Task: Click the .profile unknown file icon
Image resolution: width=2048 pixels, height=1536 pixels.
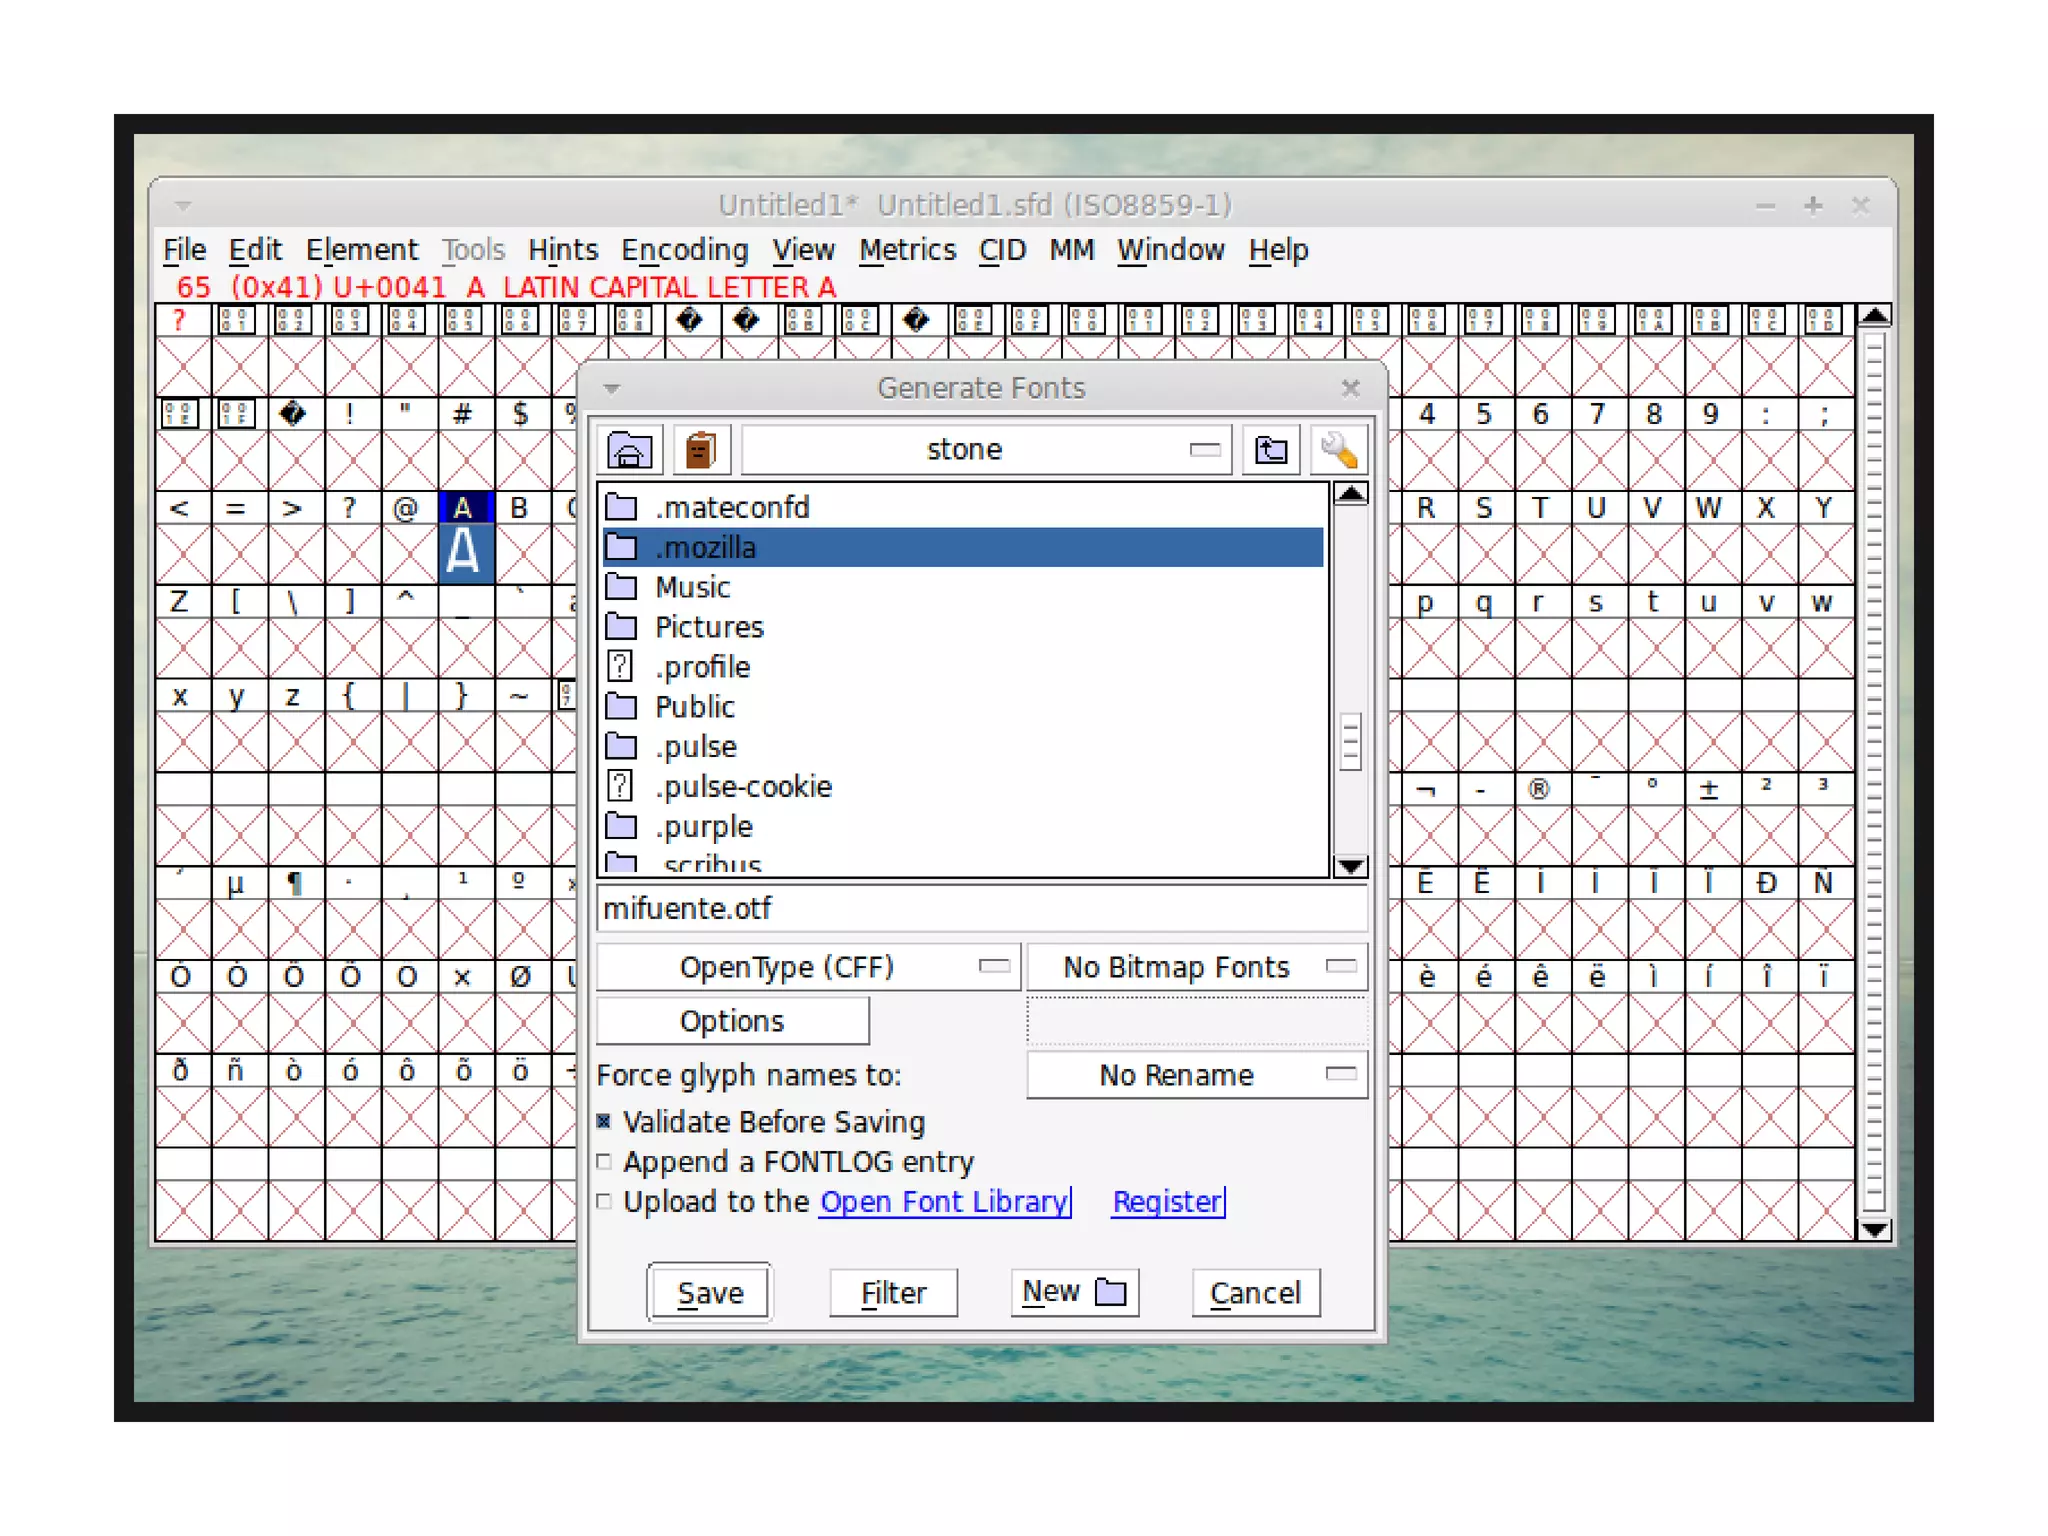Action: 621,666
